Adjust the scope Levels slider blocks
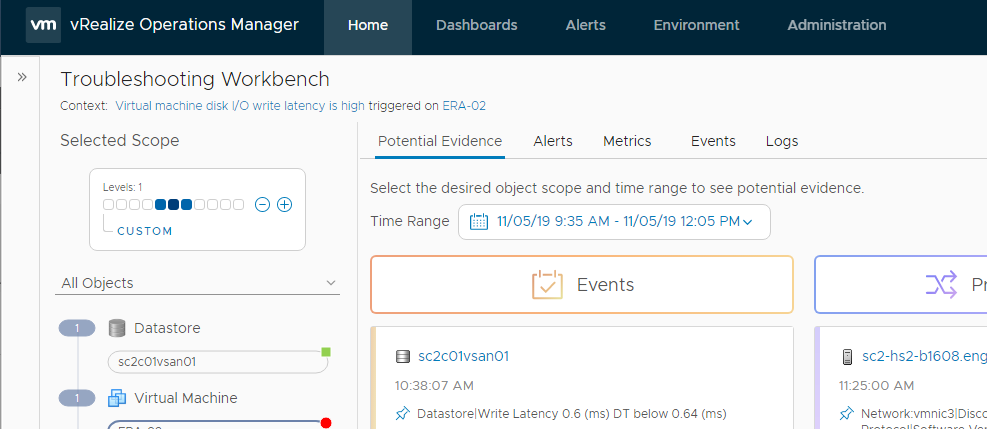This screenshot has width=987, height=429. click(x=173, y=205)
